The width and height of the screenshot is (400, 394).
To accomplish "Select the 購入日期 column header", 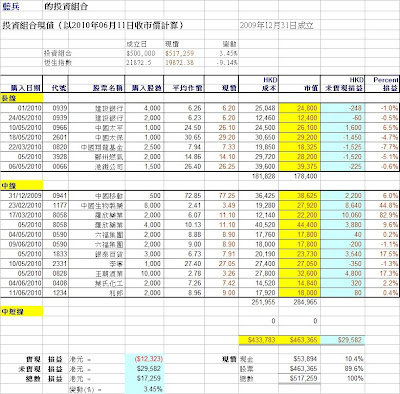I will coord(22,84).
